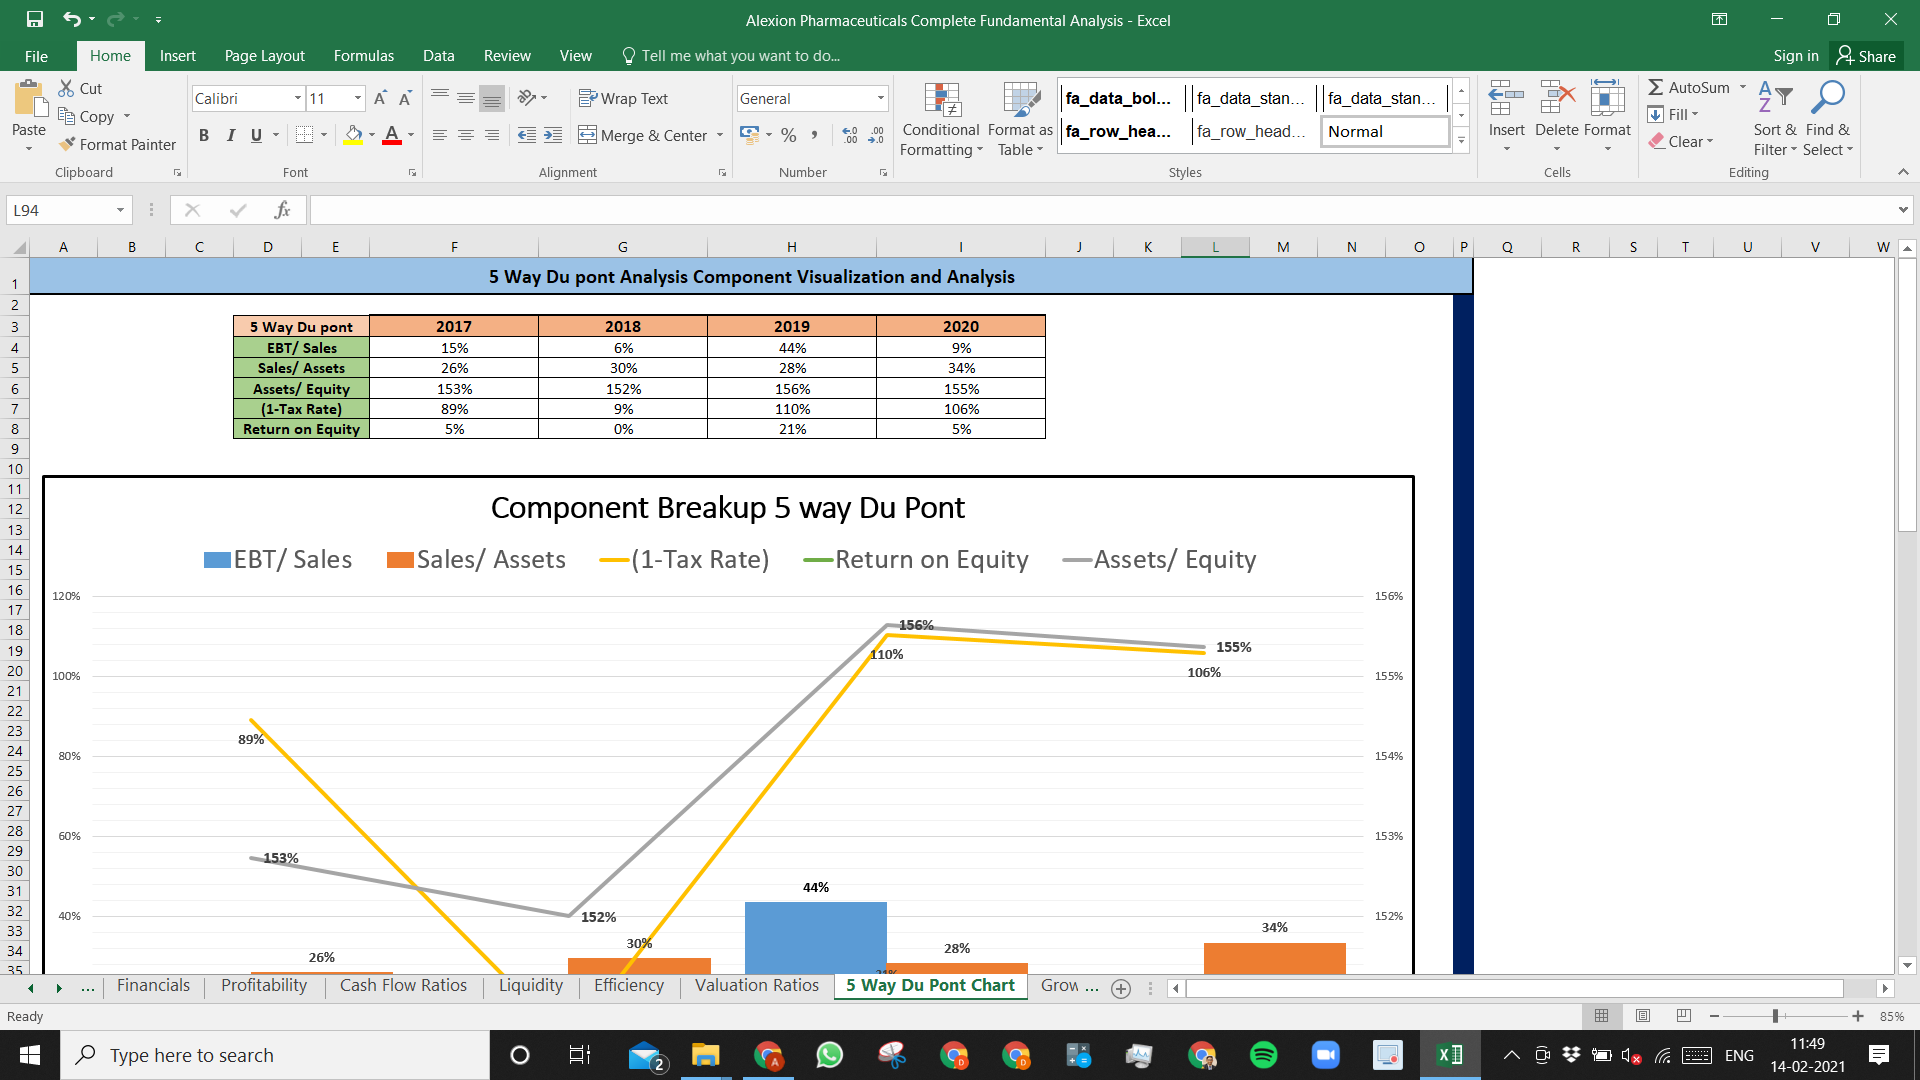The image size is (1920, 1080).
Task: Click the zoom out minus button
Action: 1714,1016
